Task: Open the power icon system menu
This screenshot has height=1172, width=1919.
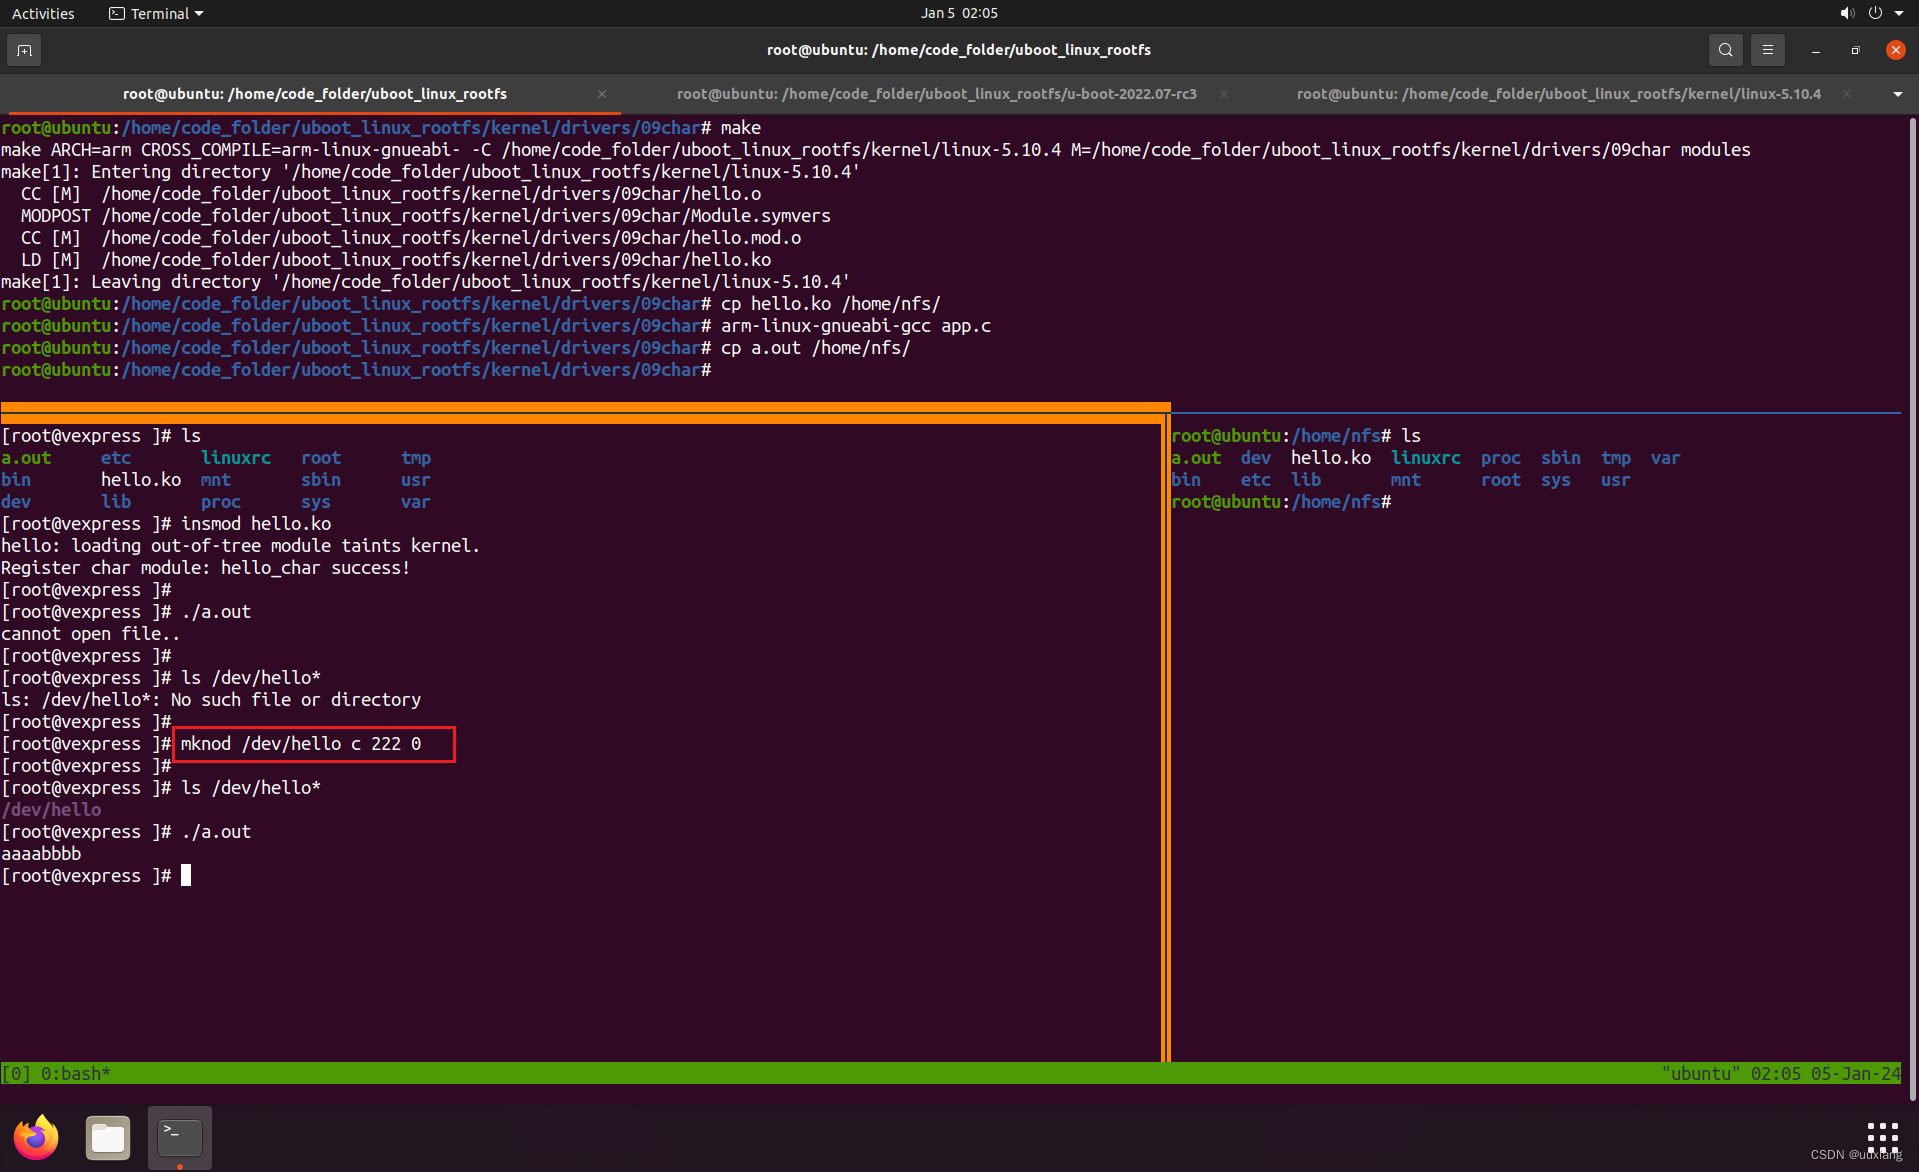Action: point(1875,13)
